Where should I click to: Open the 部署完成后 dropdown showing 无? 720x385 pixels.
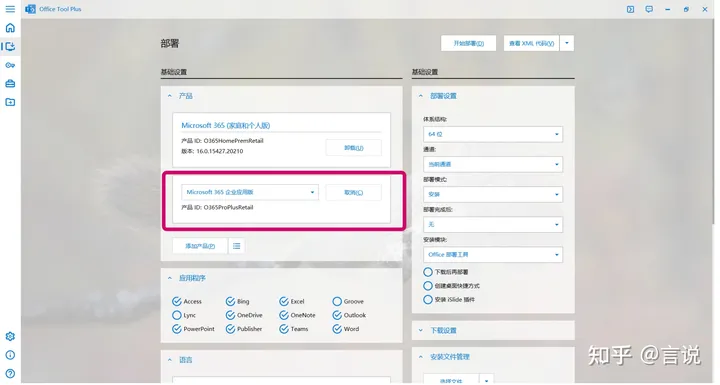click(493, 224)
